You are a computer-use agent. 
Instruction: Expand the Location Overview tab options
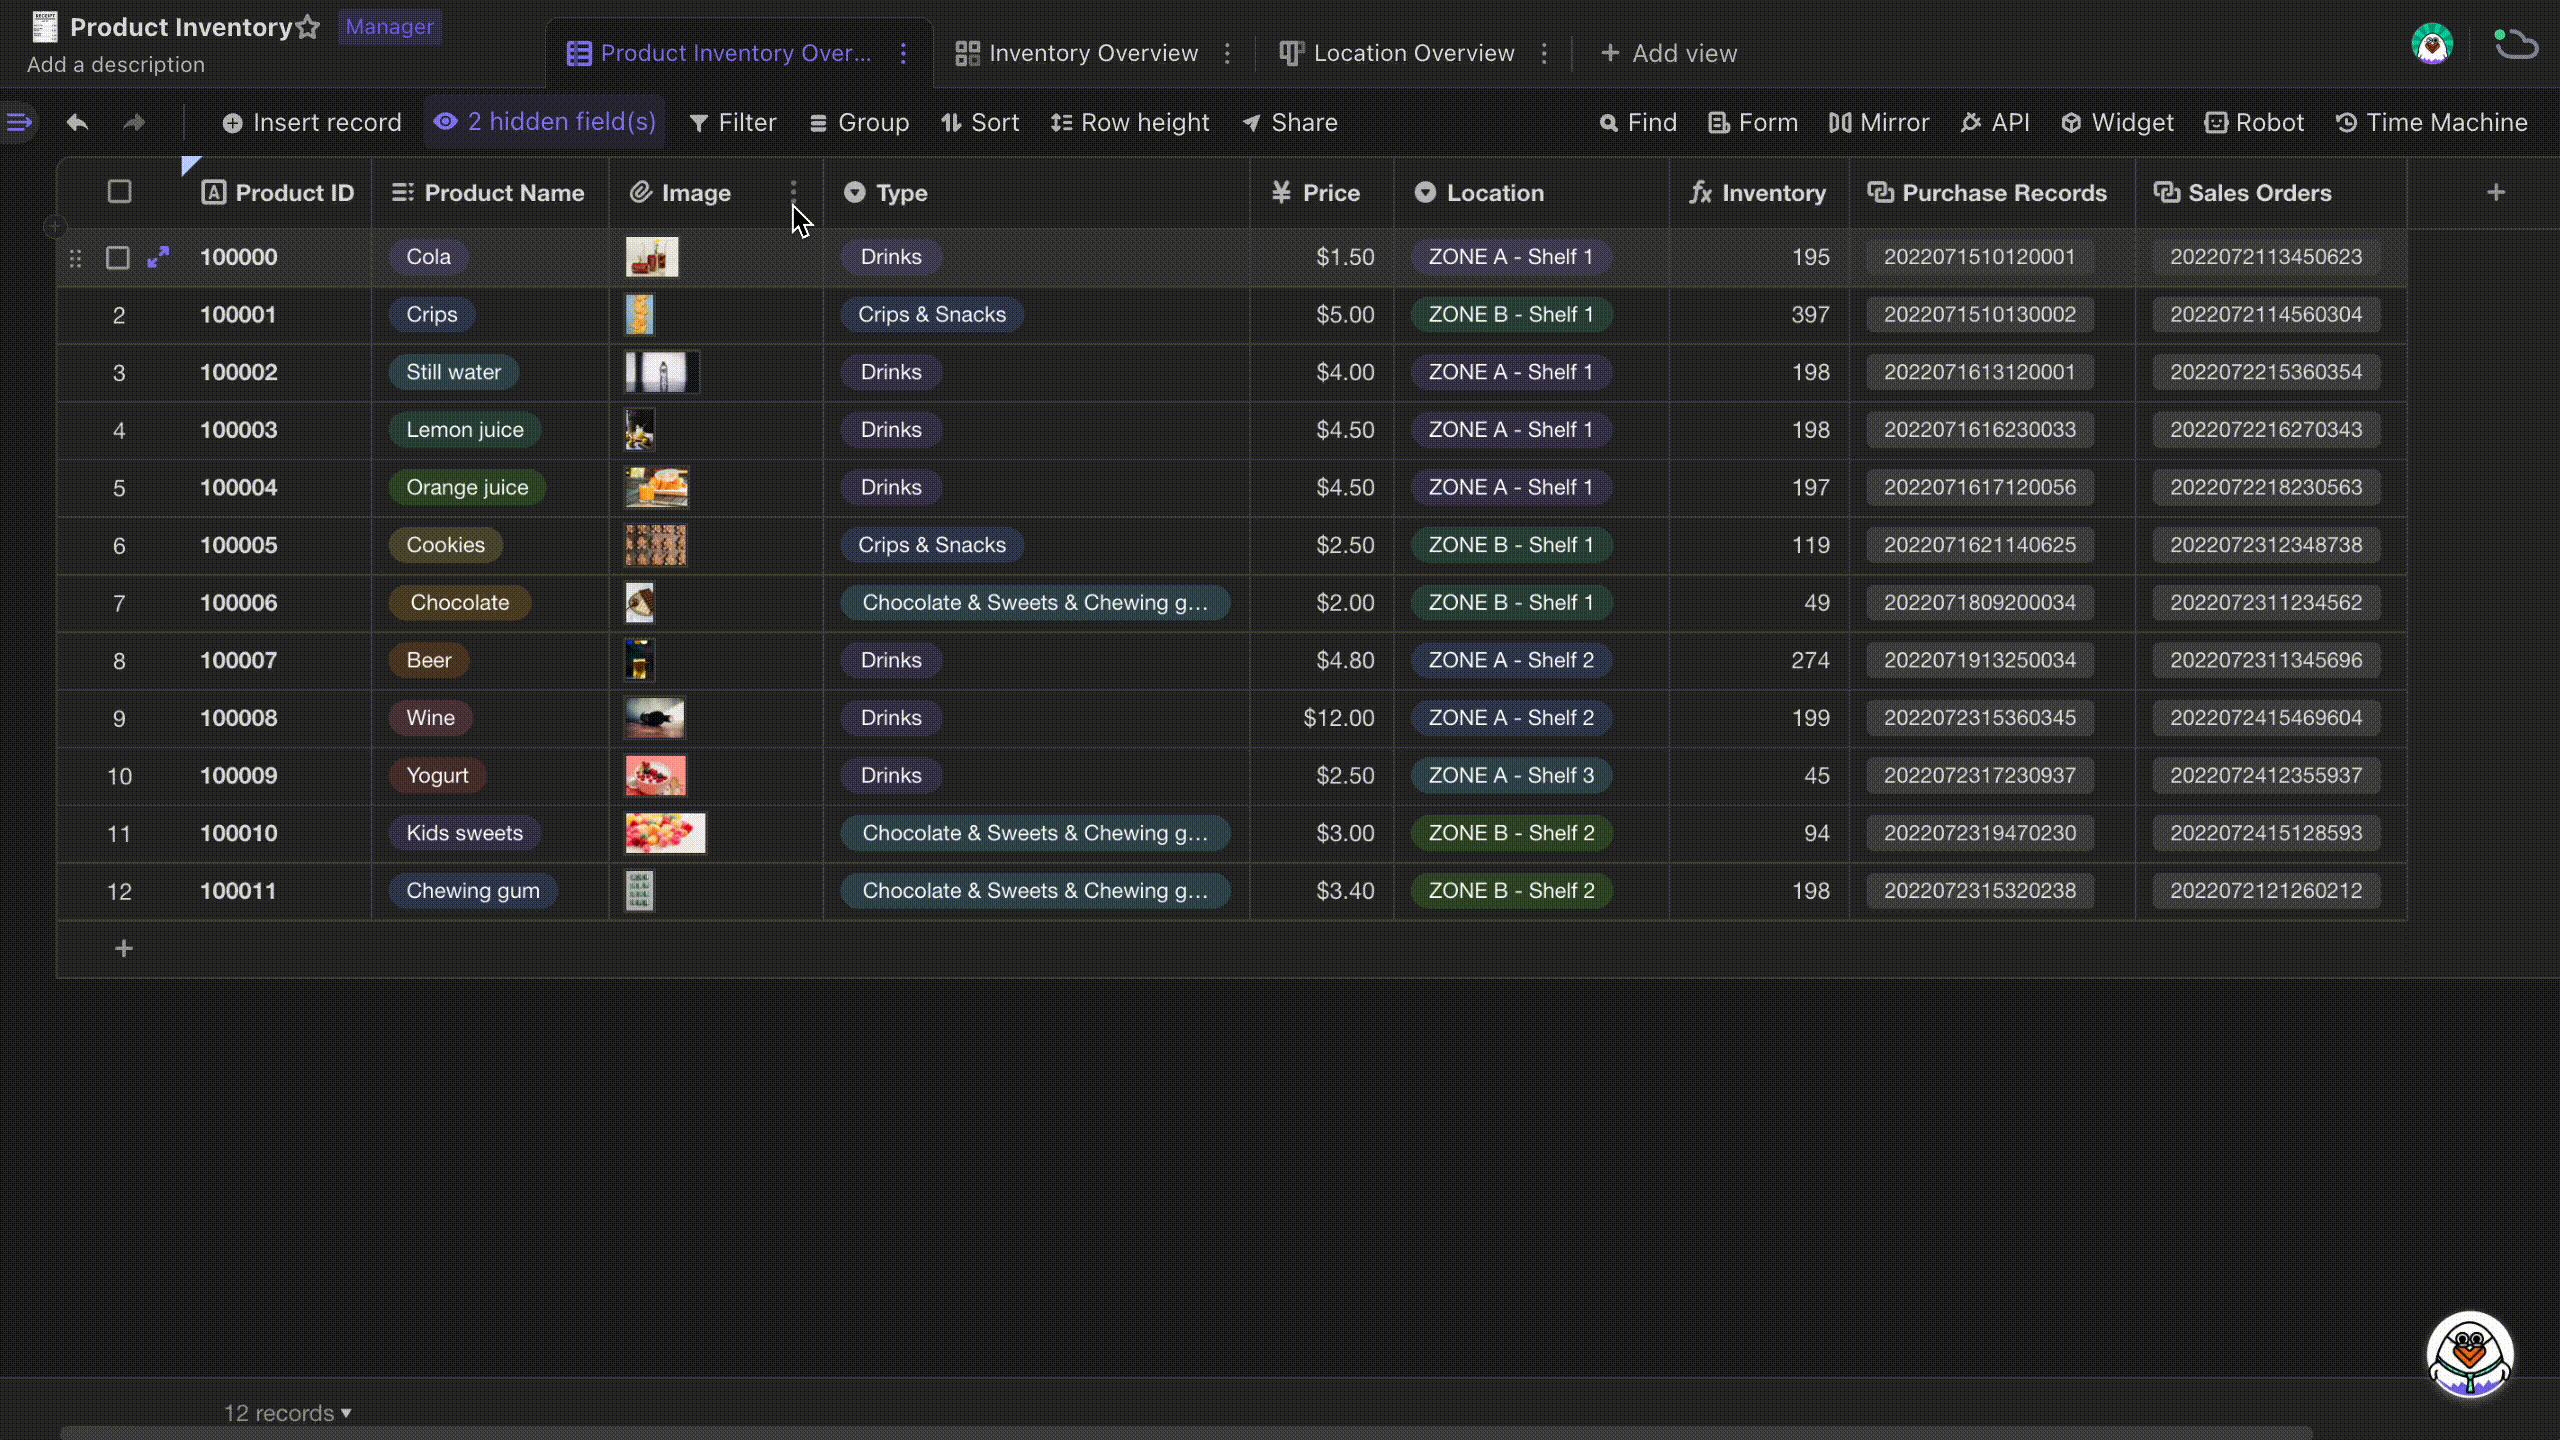click(x=1544, y=53)
